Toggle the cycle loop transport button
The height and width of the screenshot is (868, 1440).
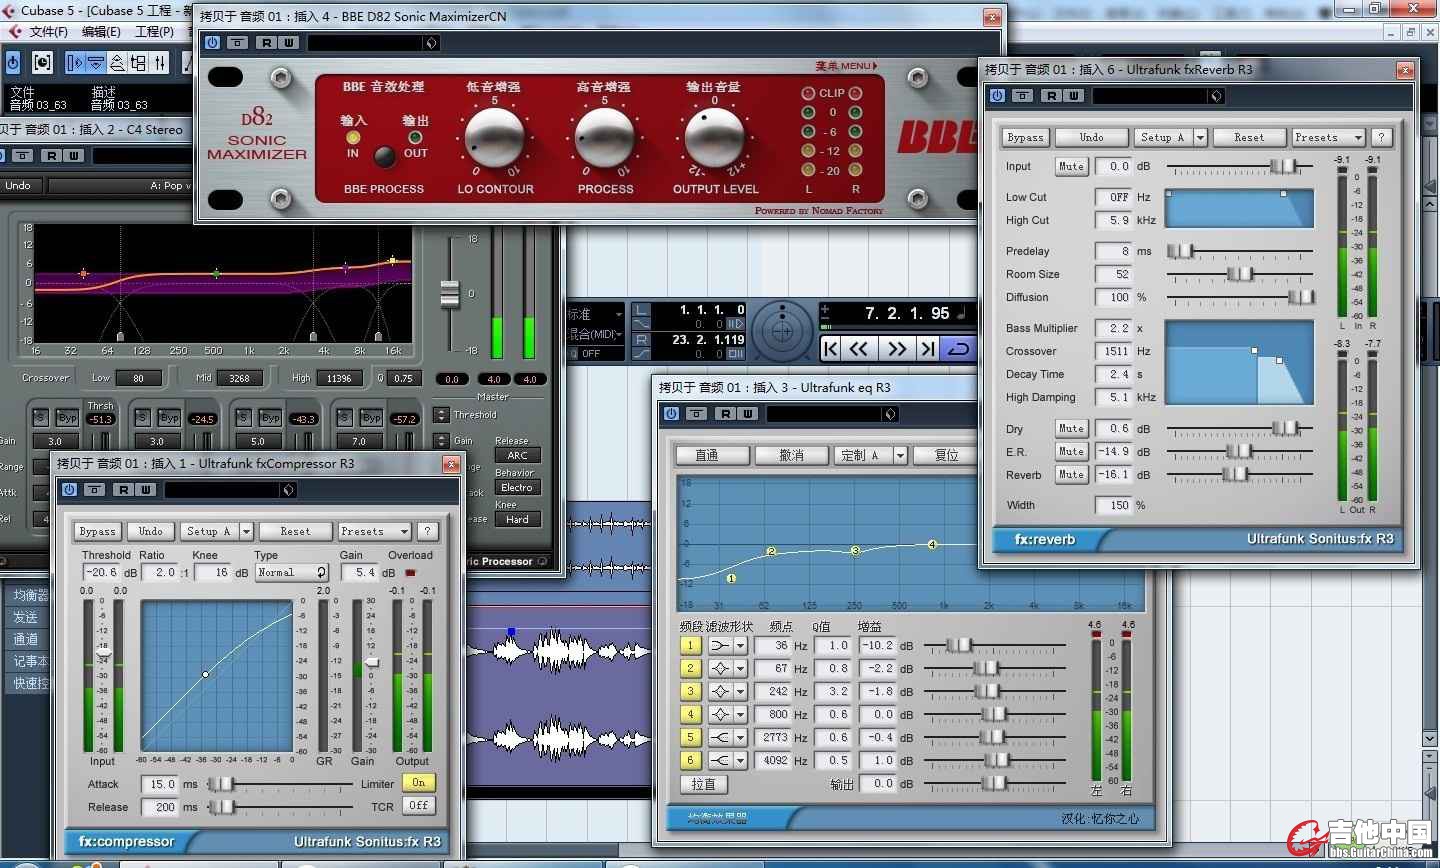958,349
